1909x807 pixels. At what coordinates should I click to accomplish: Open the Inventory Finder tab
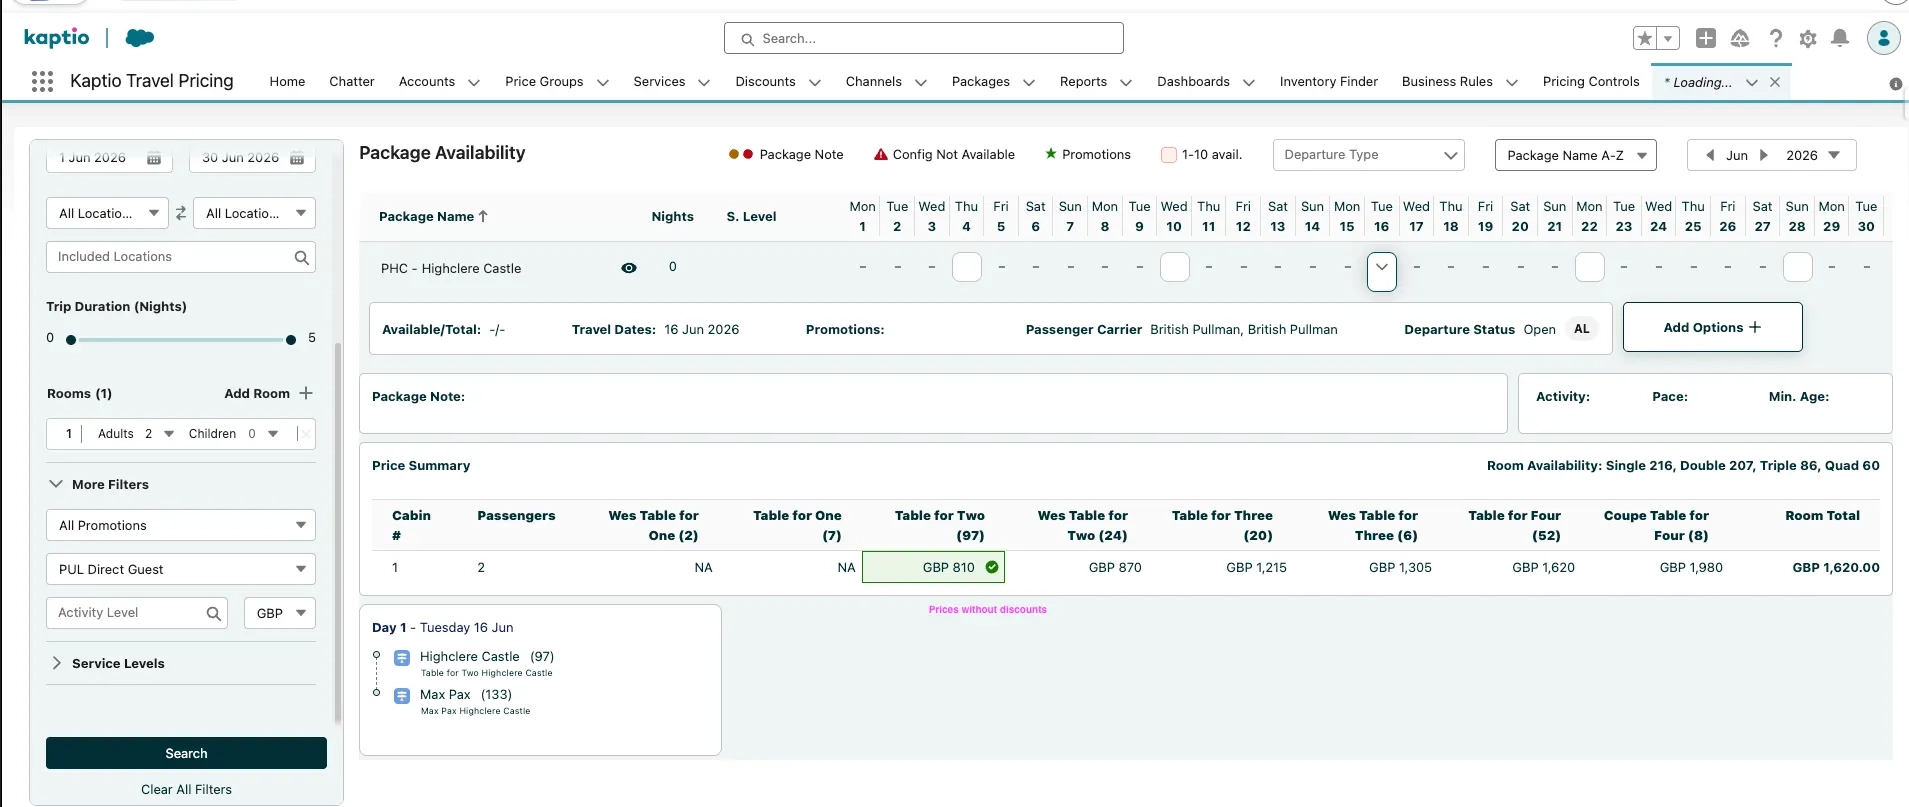tap(1328, 82)
